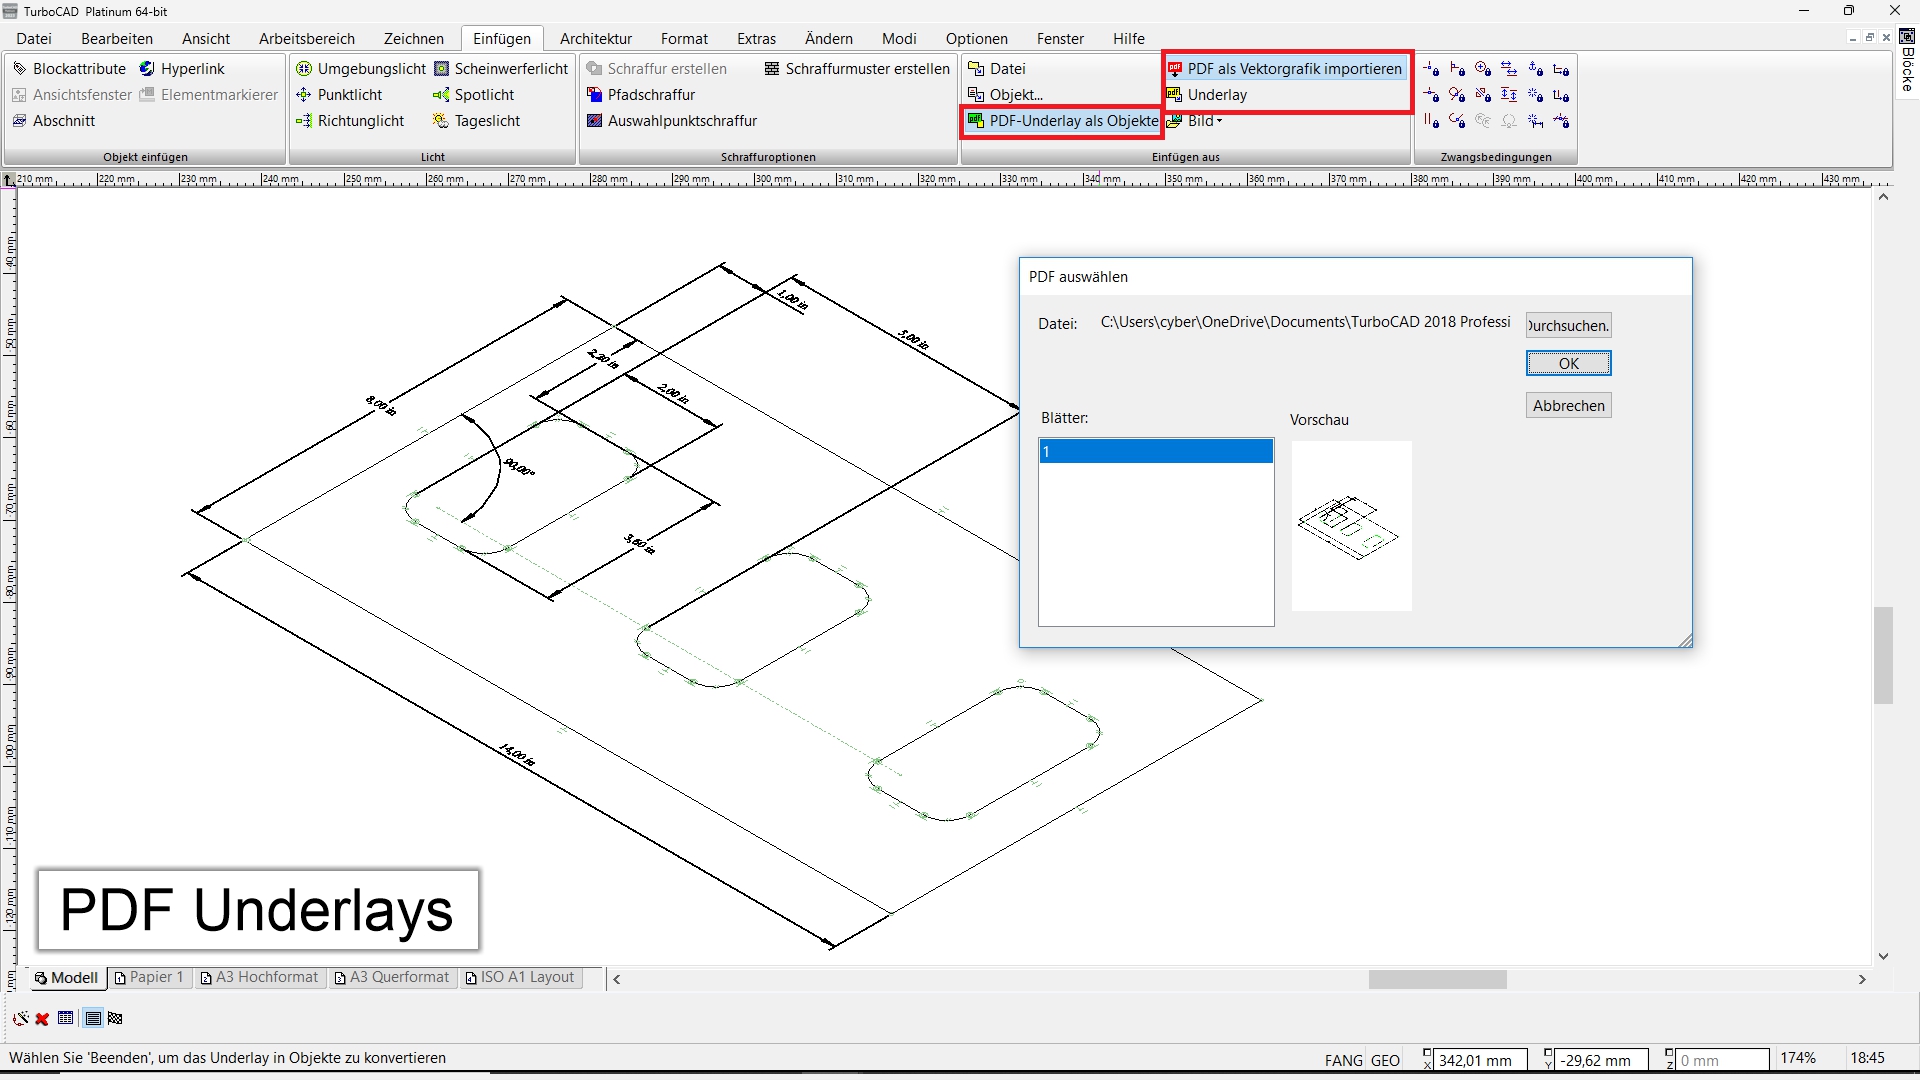The height and width of the screenshot is (1080, 1920).
Task: Switch to the ISO A1 Layout tab
Action: pyautogui.click(x=520, y=978)
